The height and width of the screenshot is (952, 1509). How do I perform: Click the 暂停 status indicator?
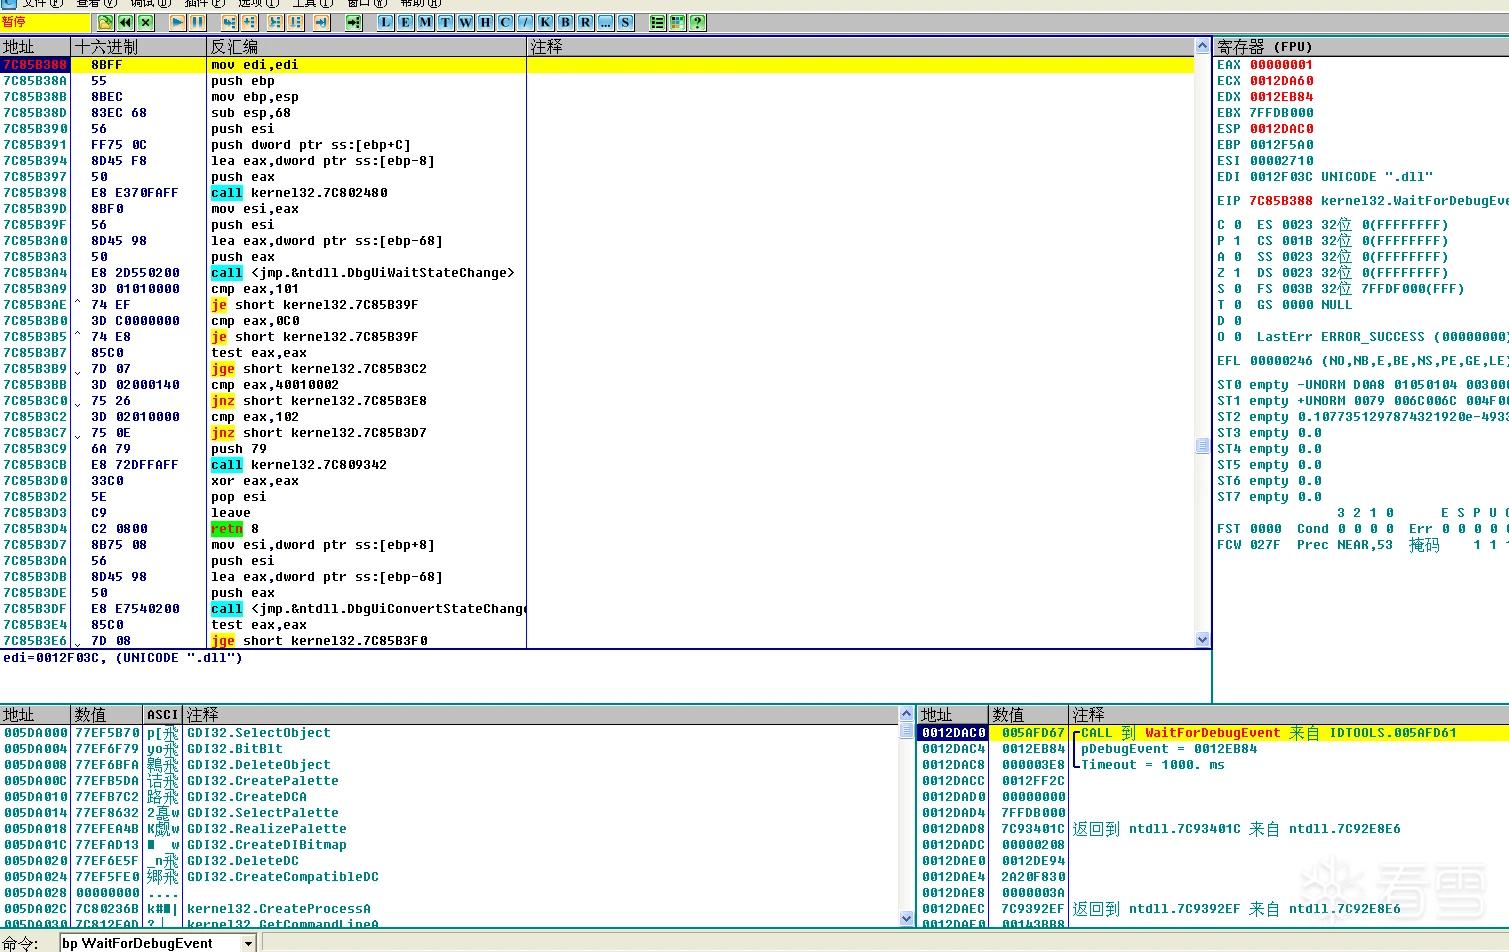44,22
